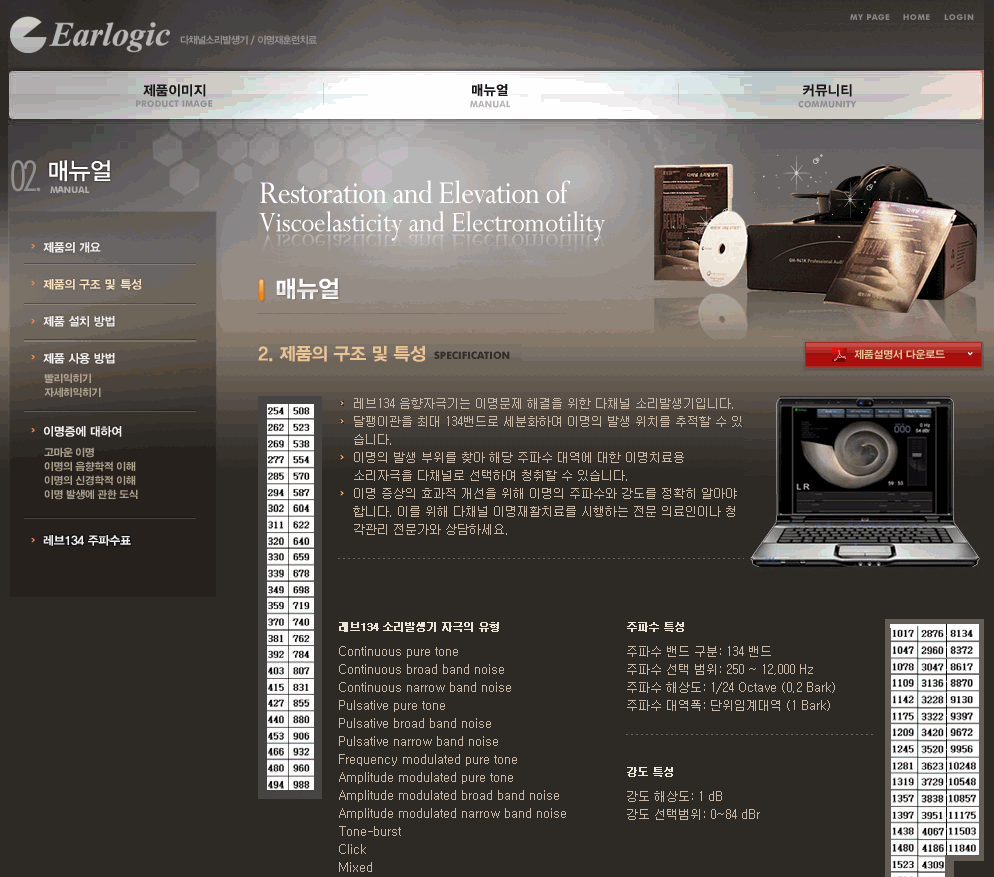Open 이명의 음향학적 이해 sub-item
The width and height of the screenshot is (994, 877).
pos(89,466)
